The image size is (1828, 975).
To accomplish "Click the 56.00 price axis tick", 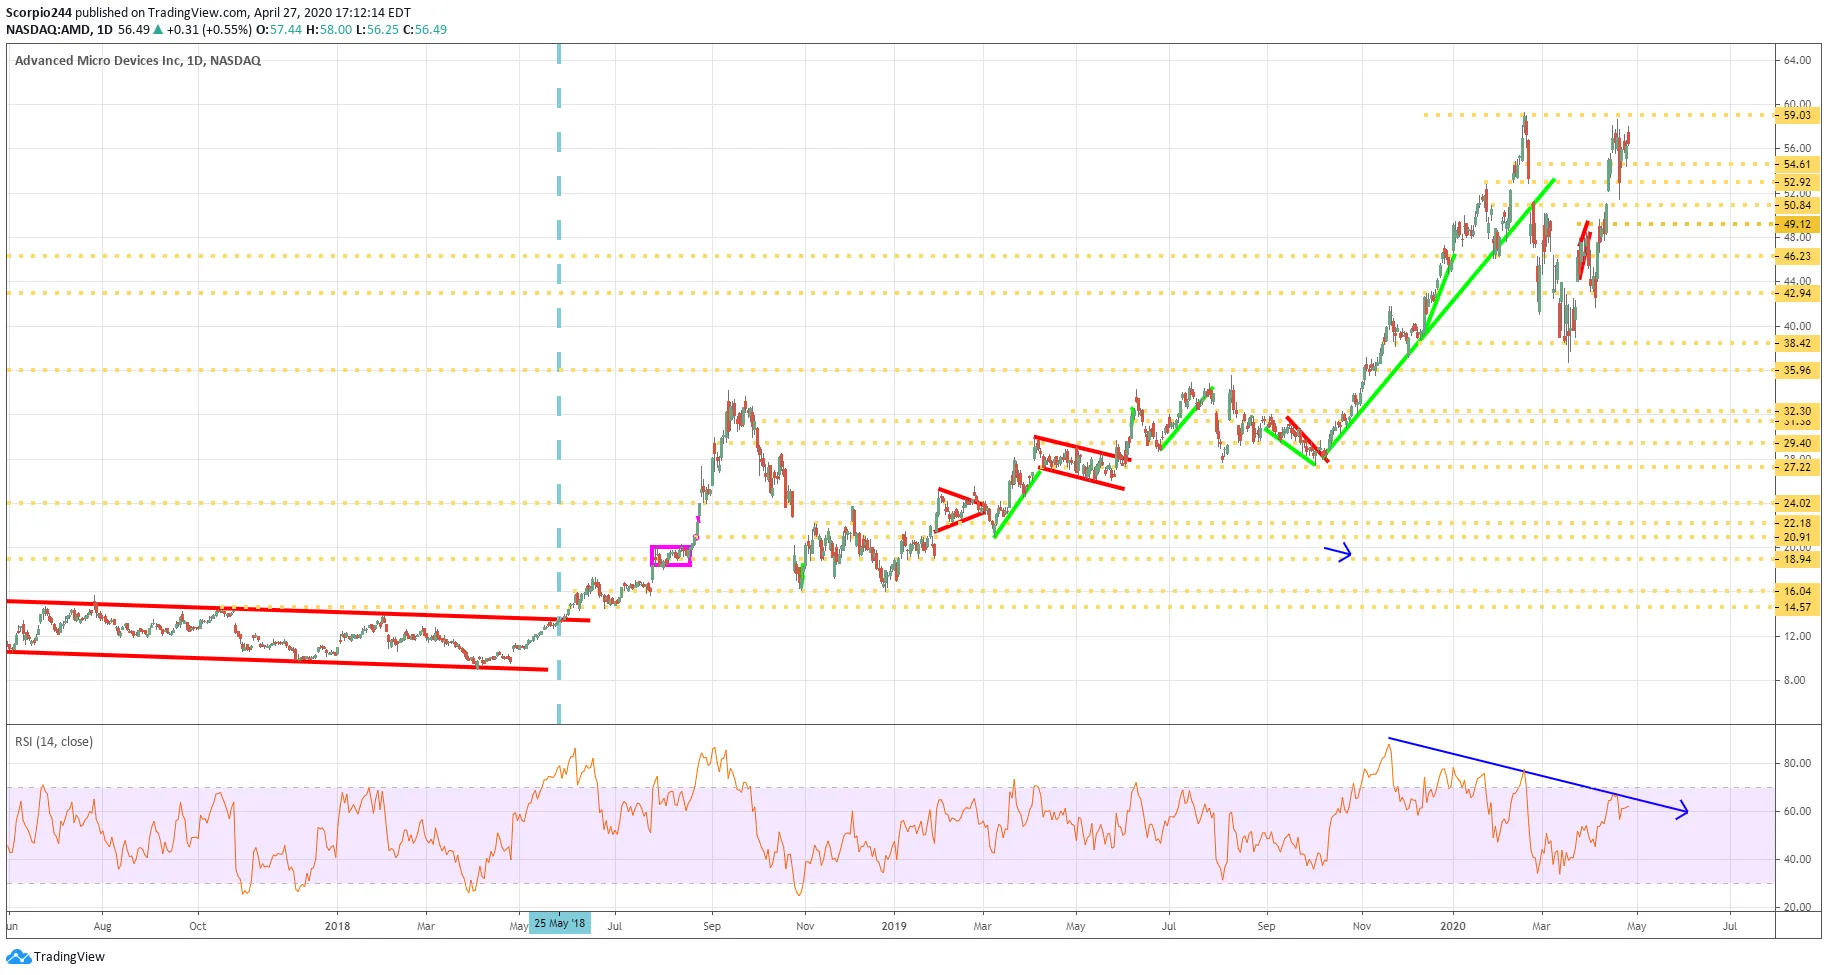I will 1797,148.
